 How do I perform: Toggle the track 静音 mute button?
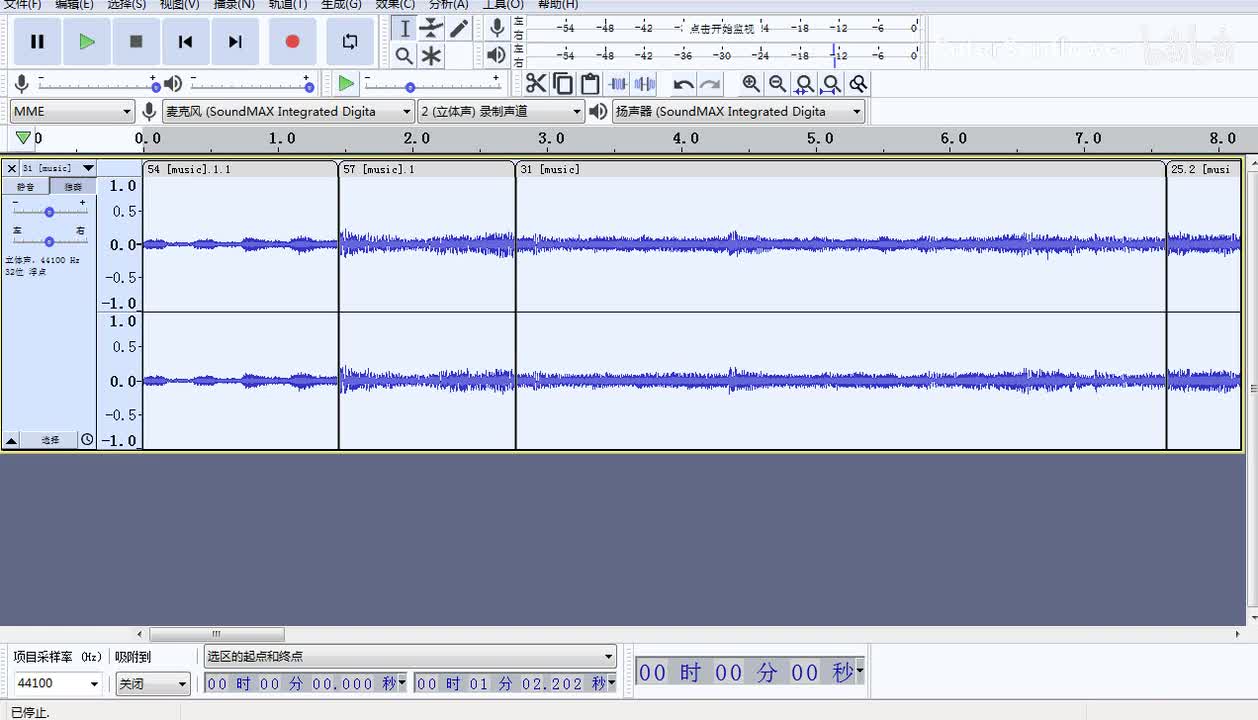click(26, 187)
